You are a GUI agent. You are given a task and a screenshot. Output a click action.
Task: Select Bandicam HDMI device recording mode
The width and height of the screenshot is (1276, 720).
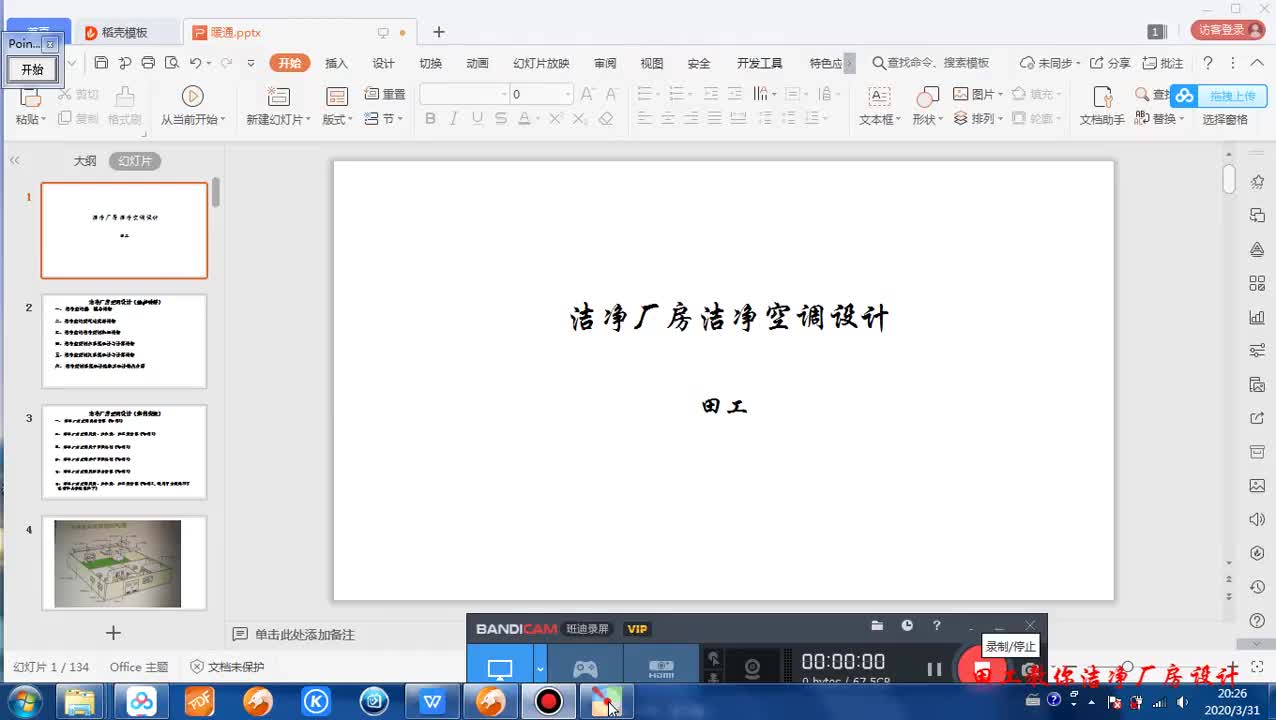pyautogui.click(x=661, y=668)
